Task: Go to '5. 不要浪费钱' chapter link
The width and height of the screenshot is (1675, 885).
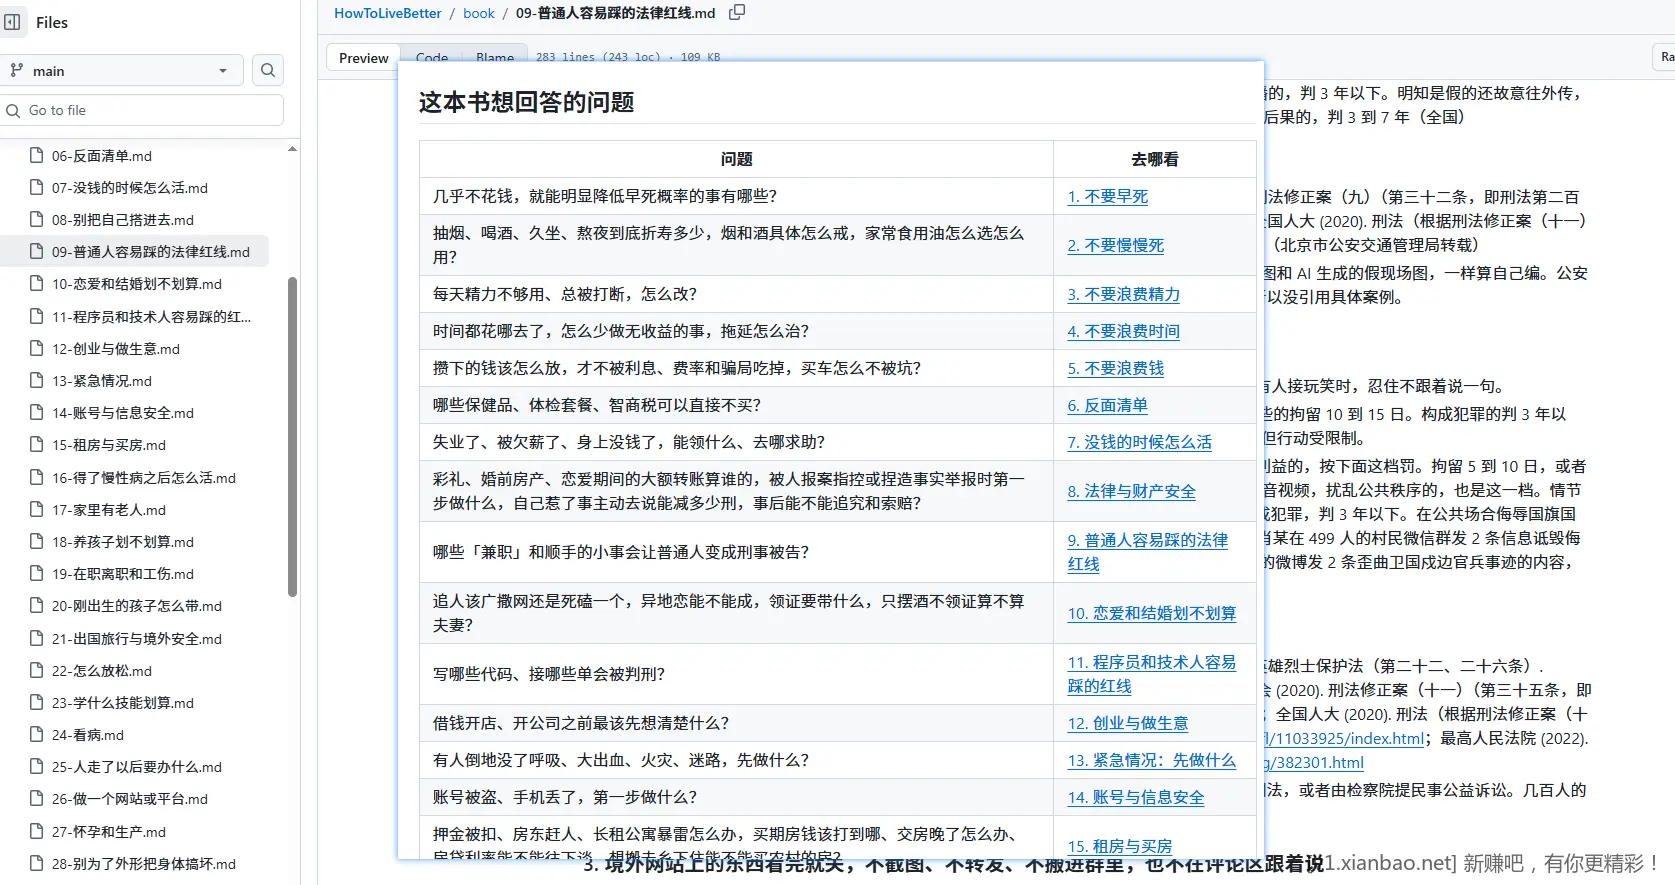Action: (x=1115, y=369)
